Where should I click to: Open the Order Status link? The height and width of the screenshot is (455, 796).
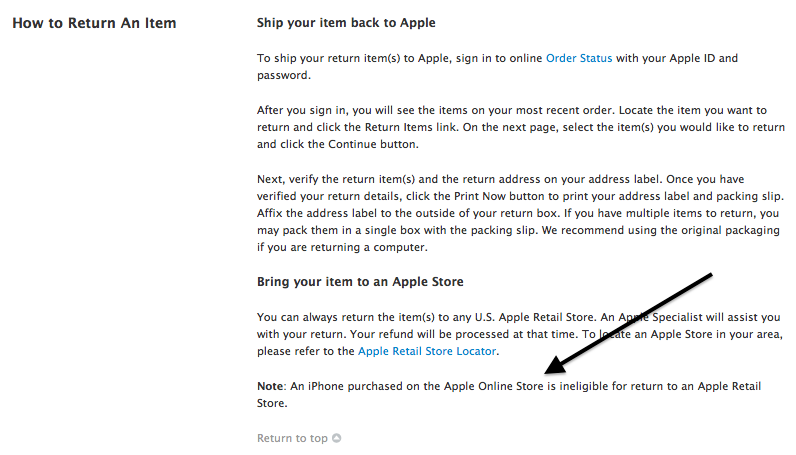tap(579, 58)
